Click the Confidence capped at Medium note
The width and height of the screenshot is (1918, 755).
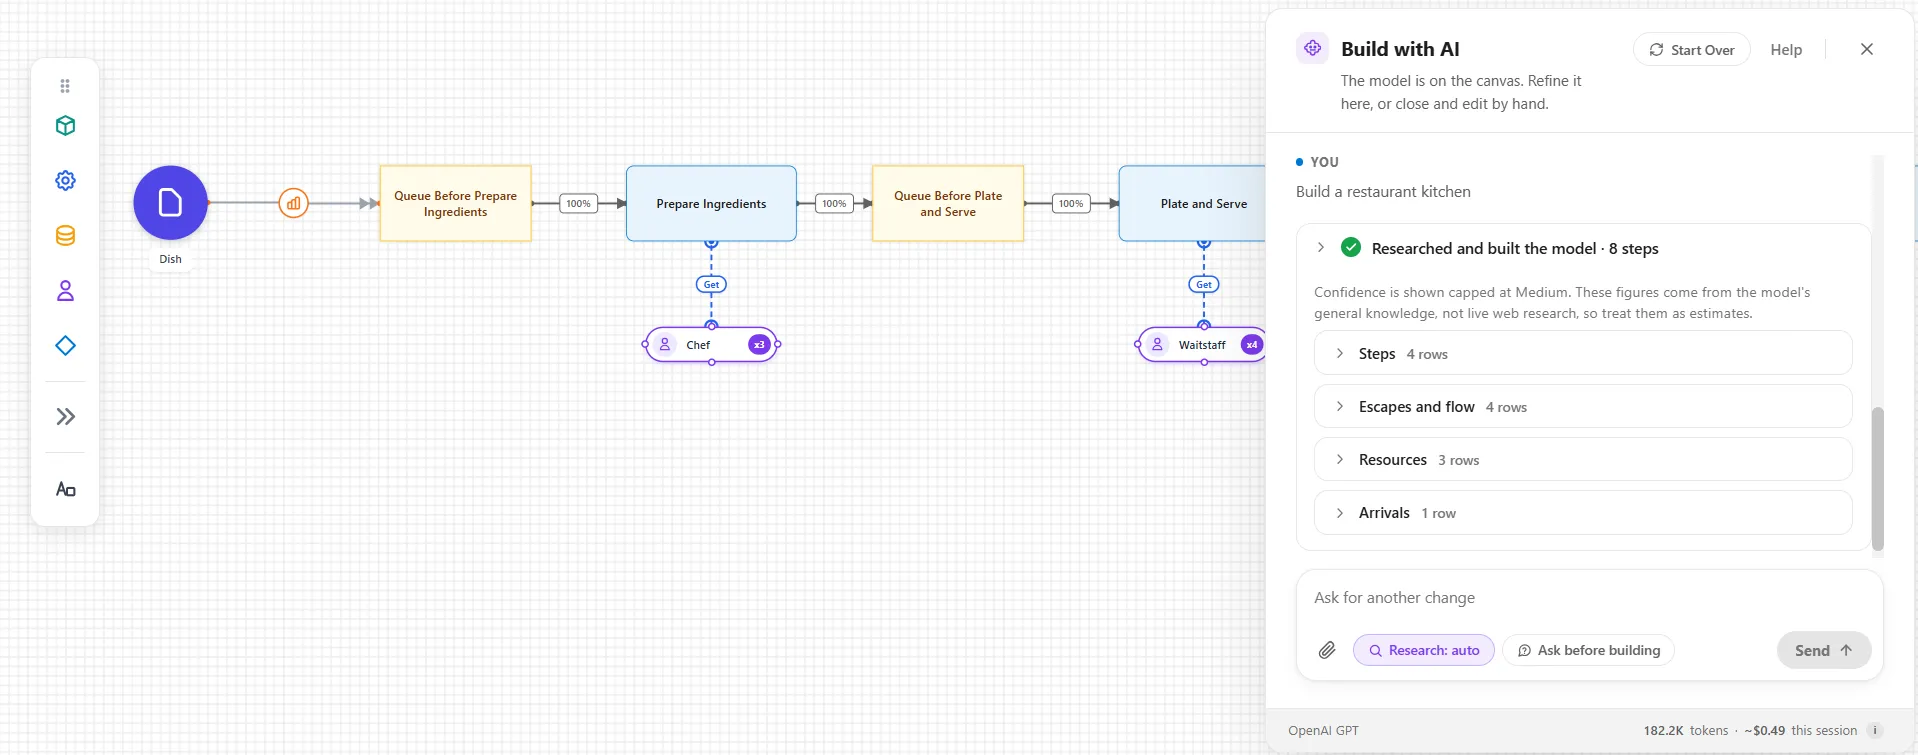click(x=1562, y=302)
